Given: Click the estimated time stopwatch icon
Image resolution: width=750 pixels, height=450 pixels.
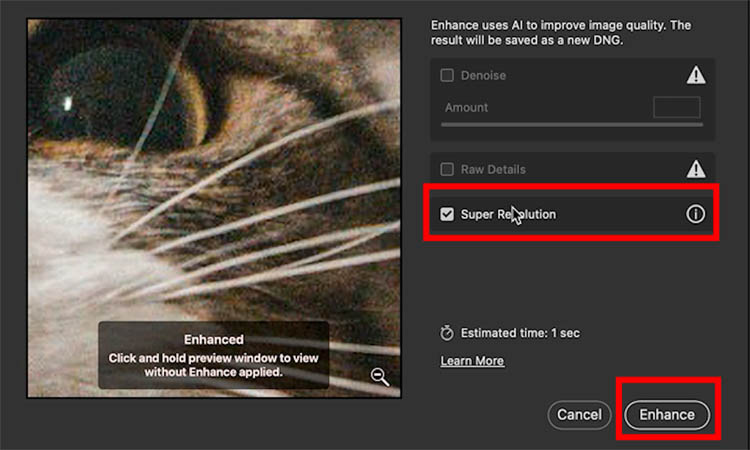Looking at the screenshot, I should tap(447, 333).
